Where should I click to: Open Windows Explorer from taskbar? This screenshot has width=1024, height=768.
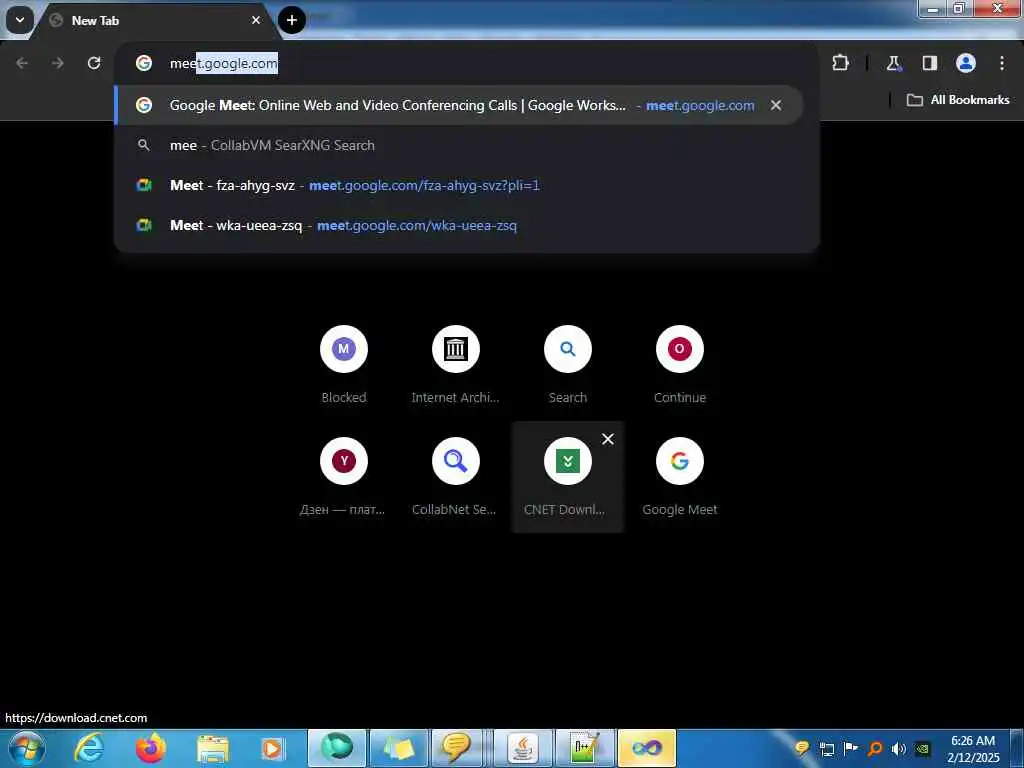[x=213, y=748]
